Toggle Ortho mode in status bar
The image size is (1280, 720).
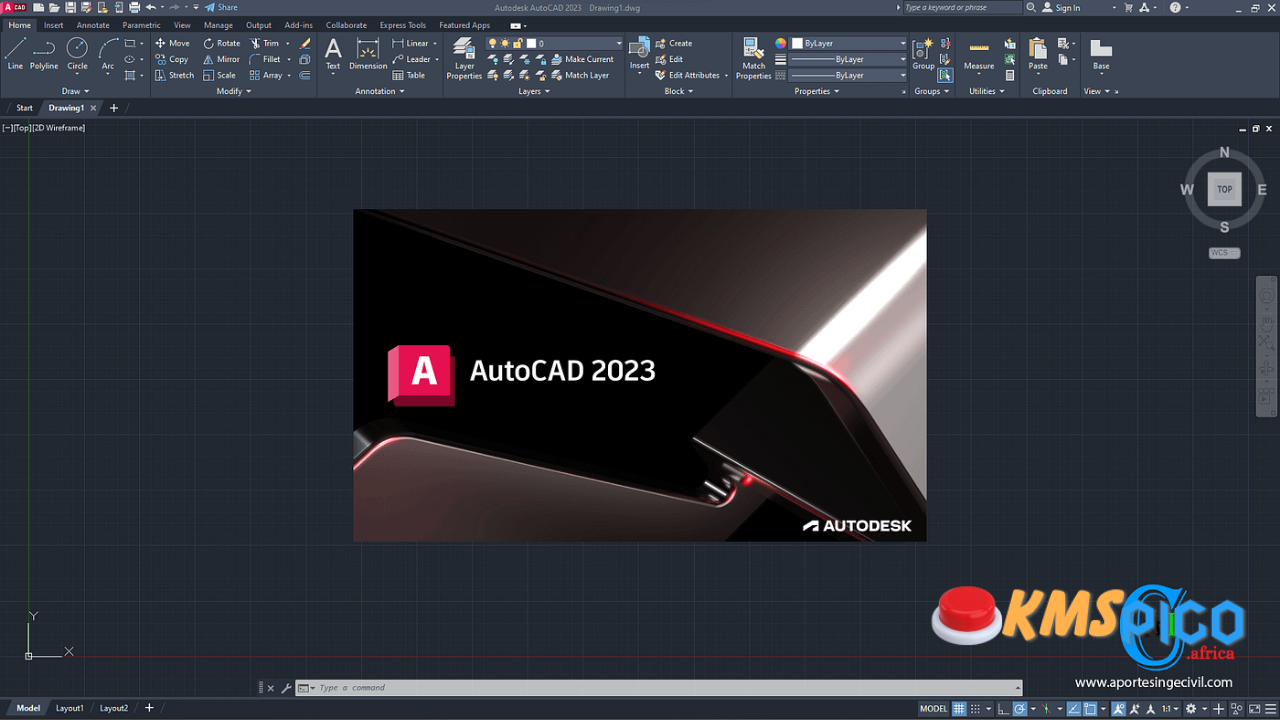[1003, 708]
